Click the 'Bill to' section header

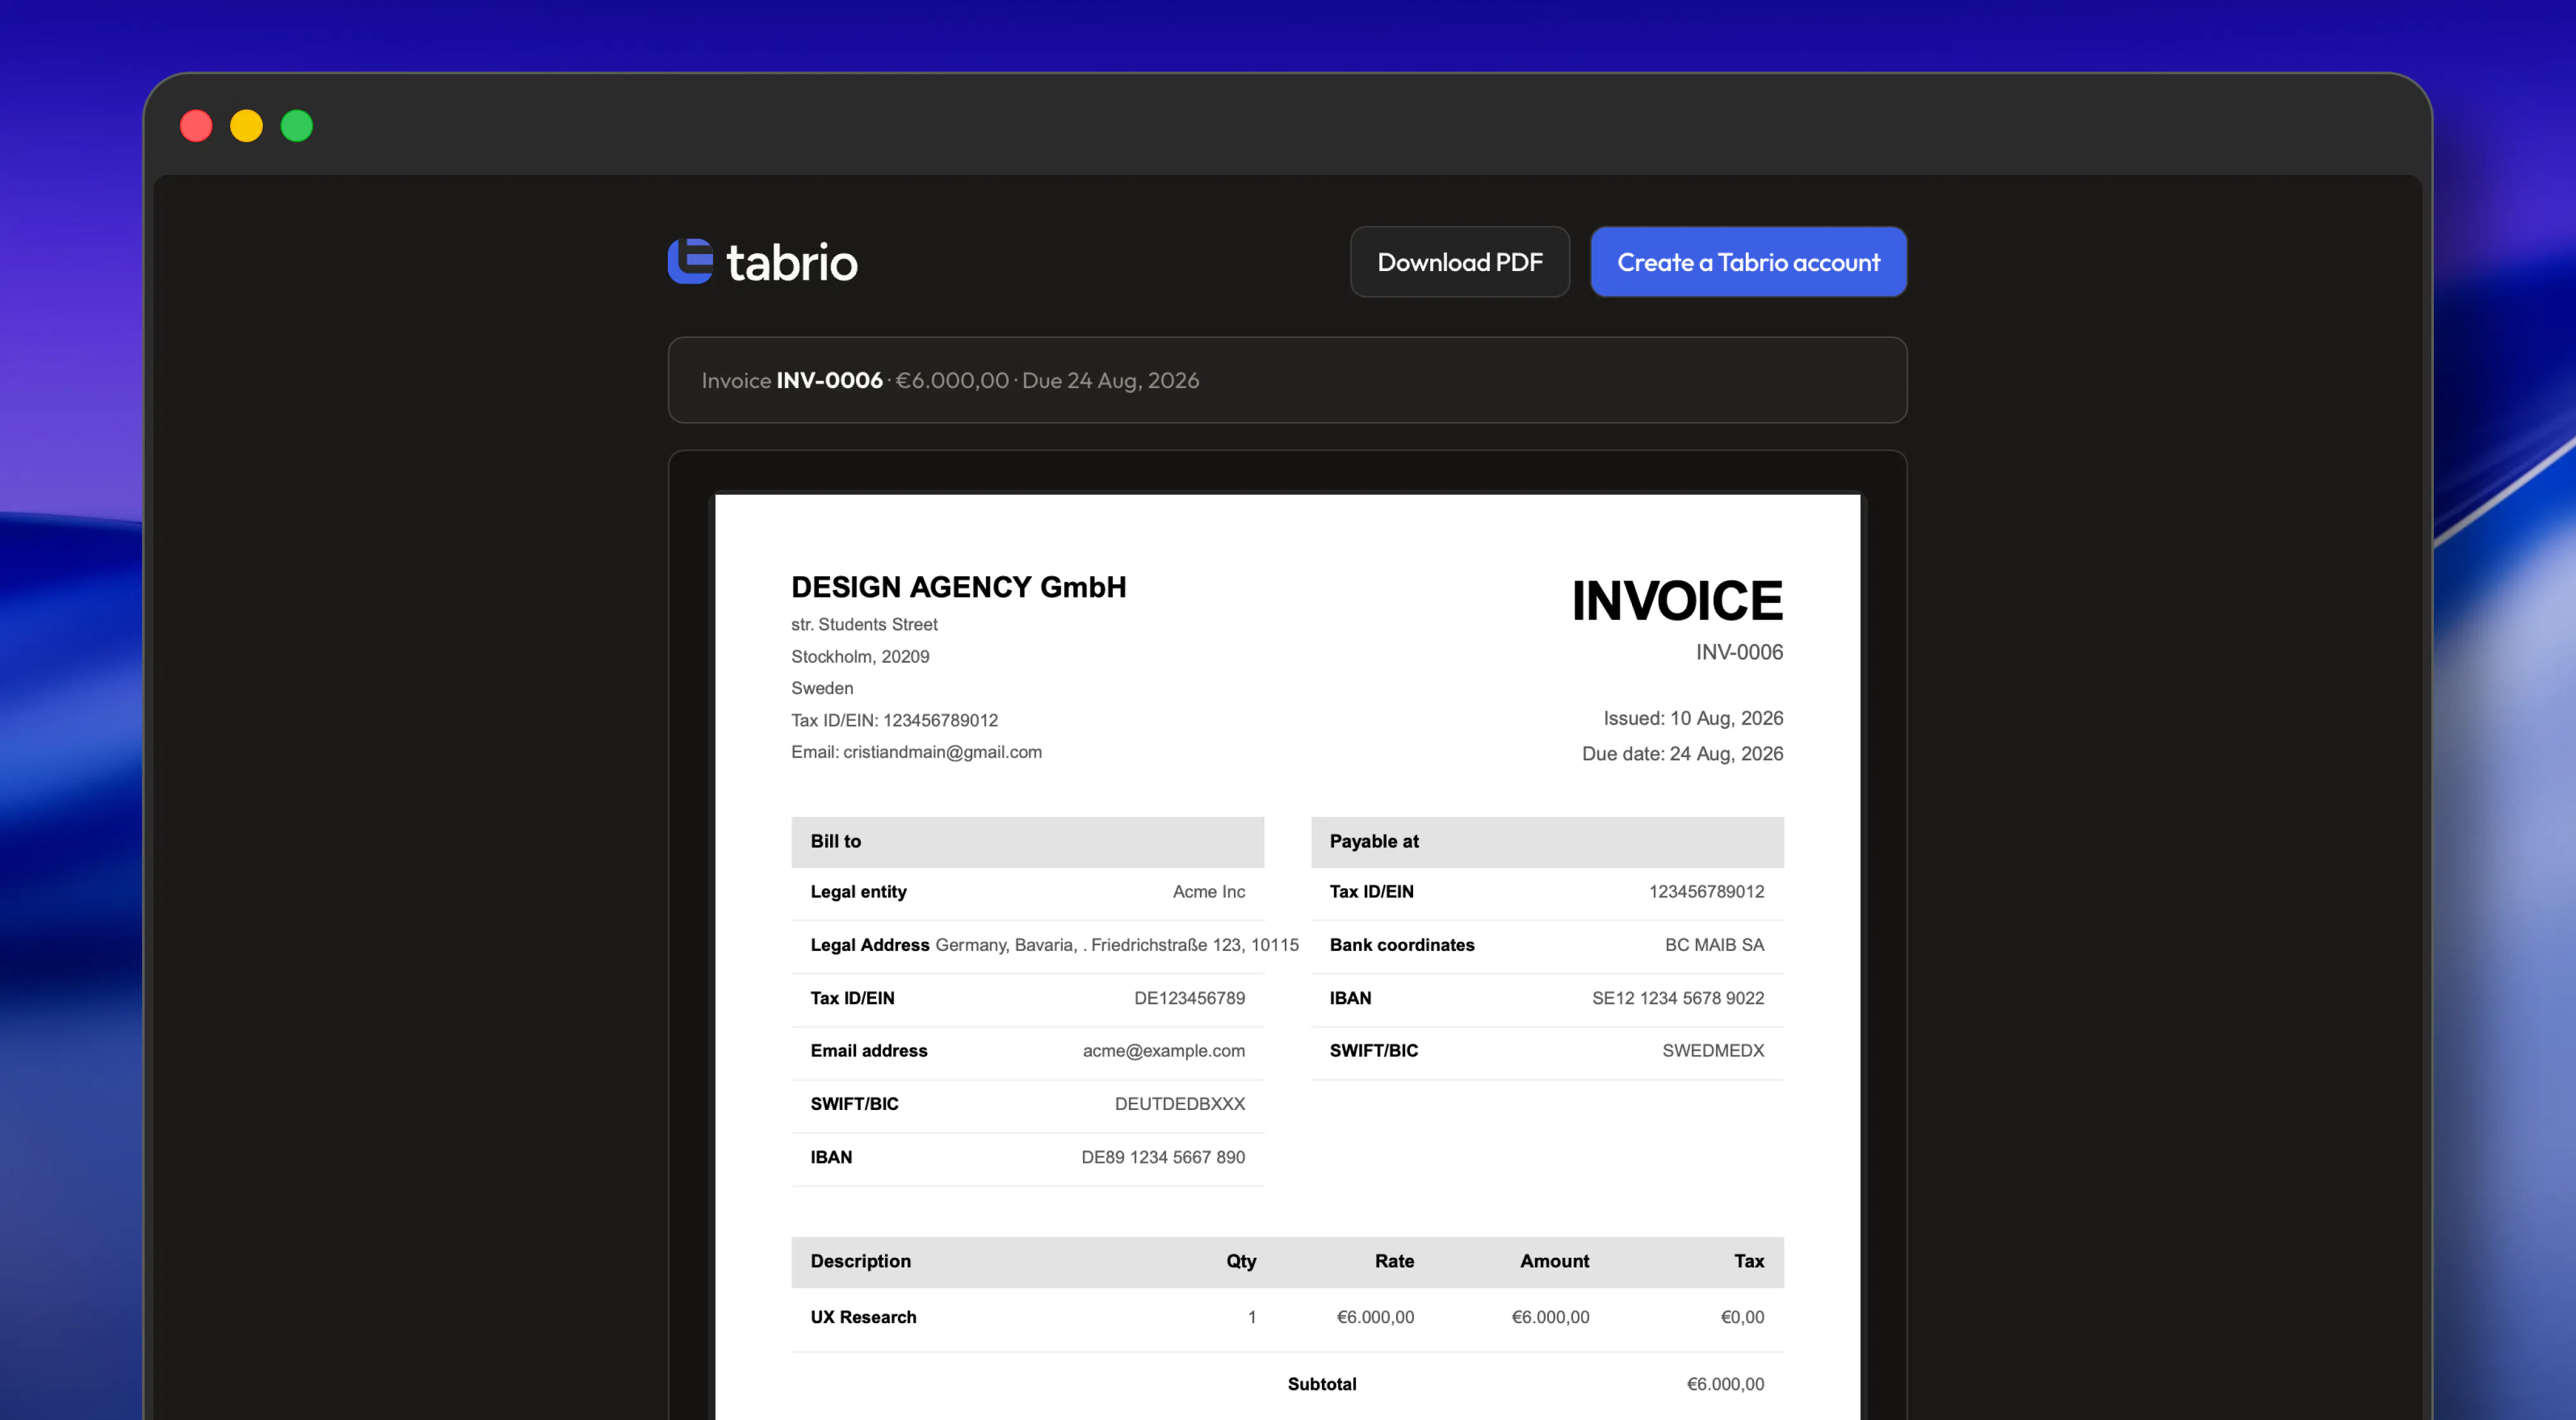pyautogui.click(x=1027, y=842)
